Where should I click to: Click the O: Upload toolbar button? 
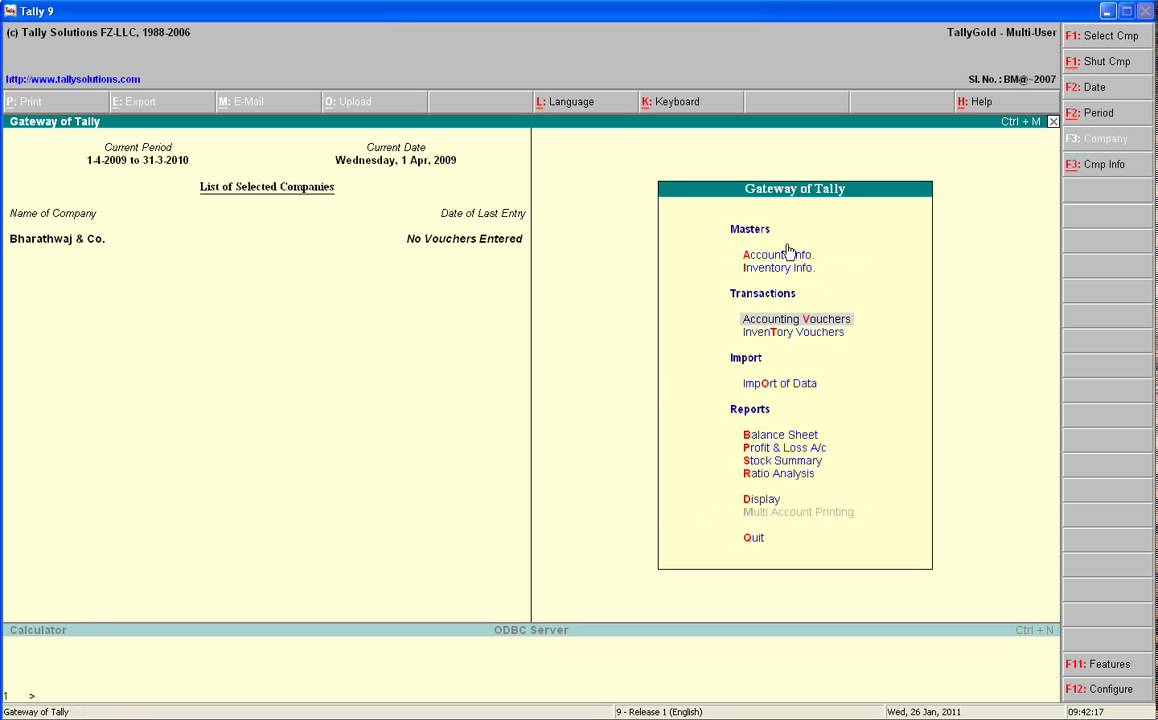click(374, 102)
